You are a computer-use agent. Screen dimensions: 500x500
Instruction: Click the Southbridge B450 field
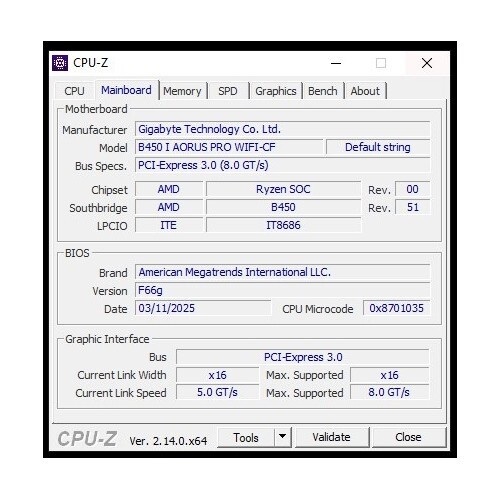(283, 207)
